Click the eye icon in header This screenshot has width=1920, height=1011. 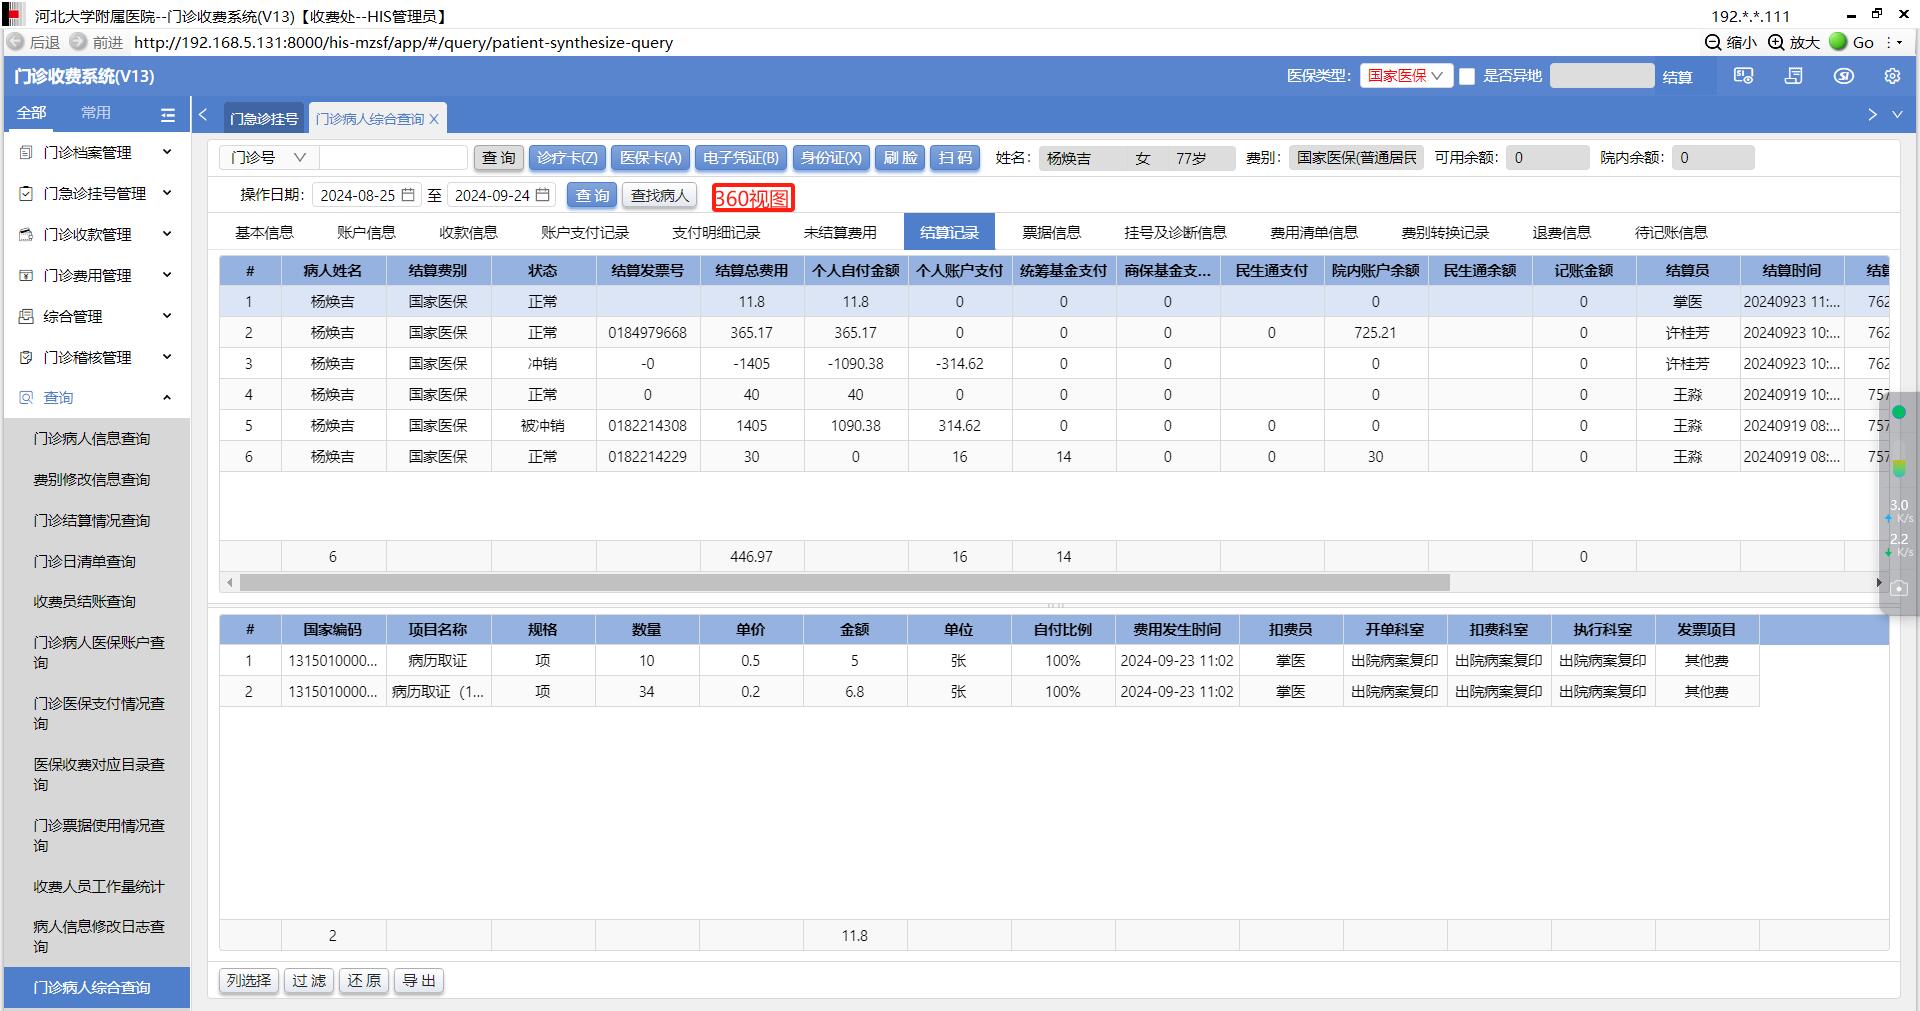(1844, 76)
